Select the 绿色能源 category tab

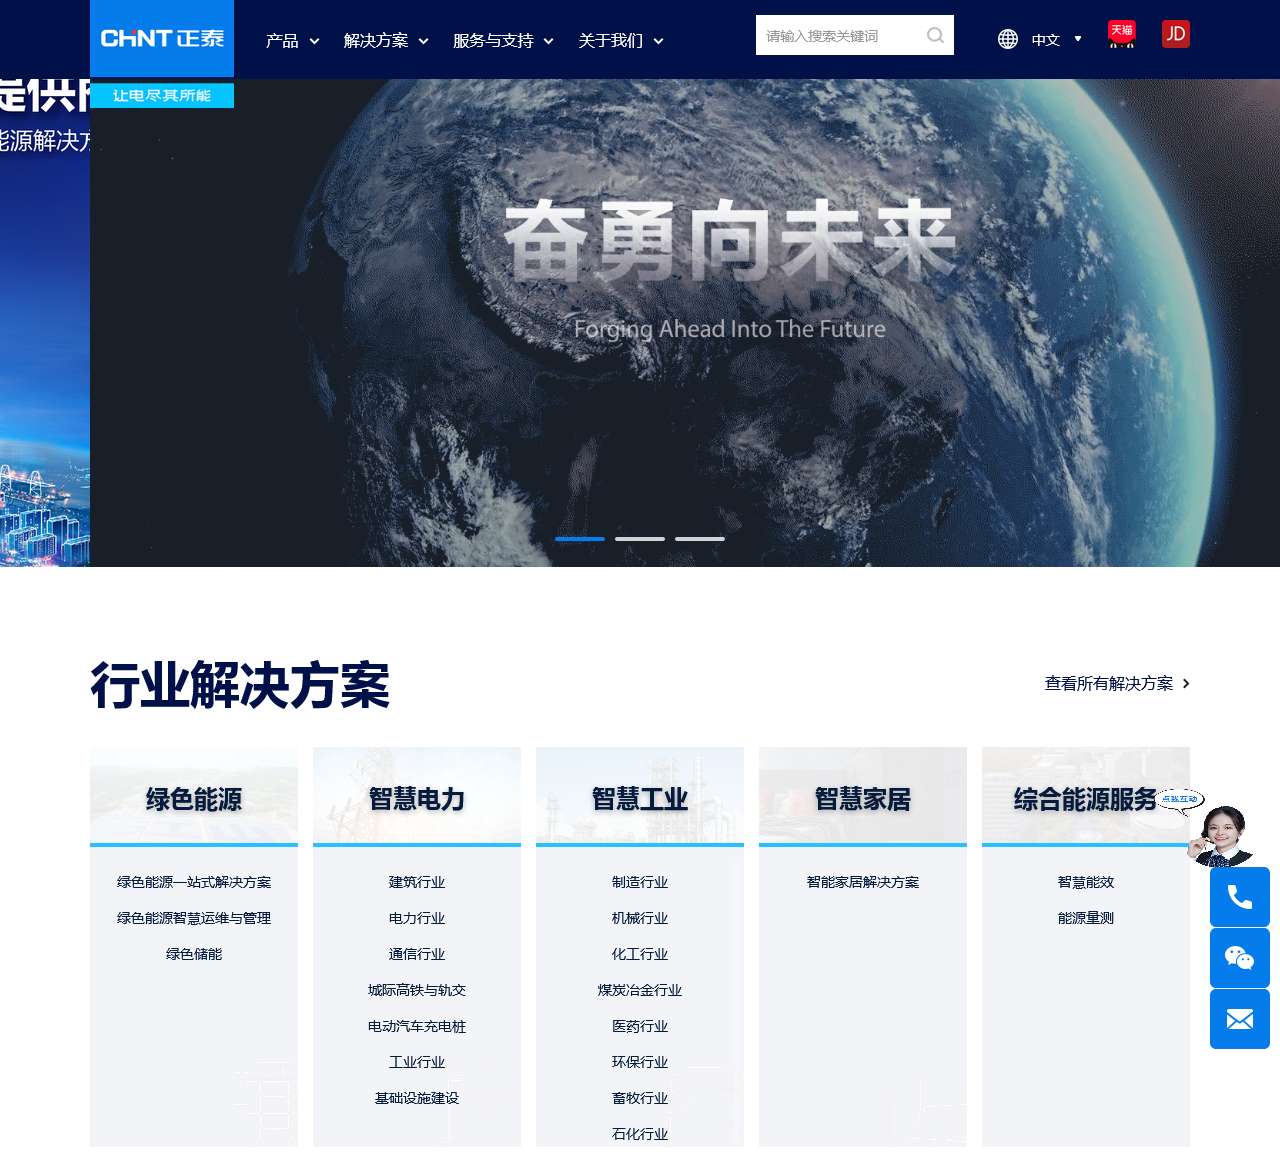pyautogui.click(x=194, y=797)
